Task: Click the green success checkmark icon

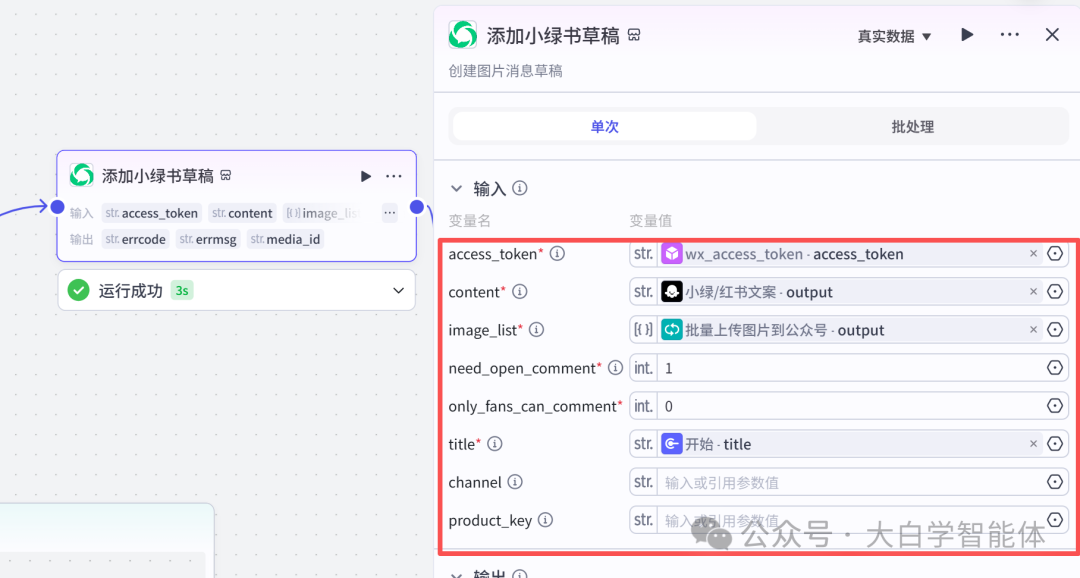Action: (x=79, y=290)
